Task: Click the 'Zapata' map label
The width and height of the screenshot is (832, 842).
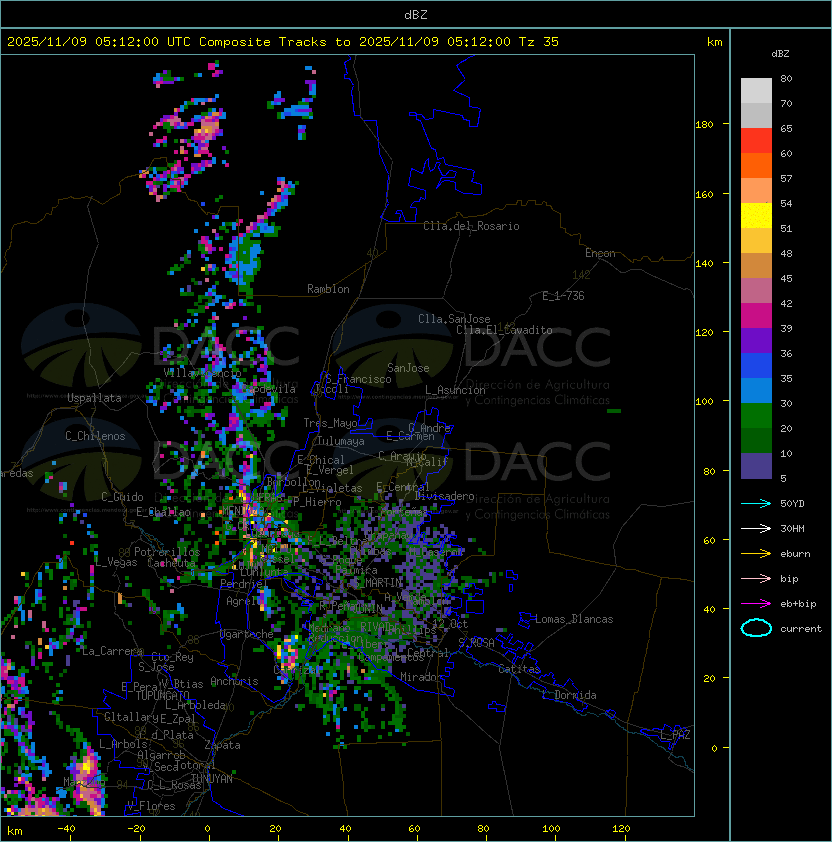Action: coord(222,745)
